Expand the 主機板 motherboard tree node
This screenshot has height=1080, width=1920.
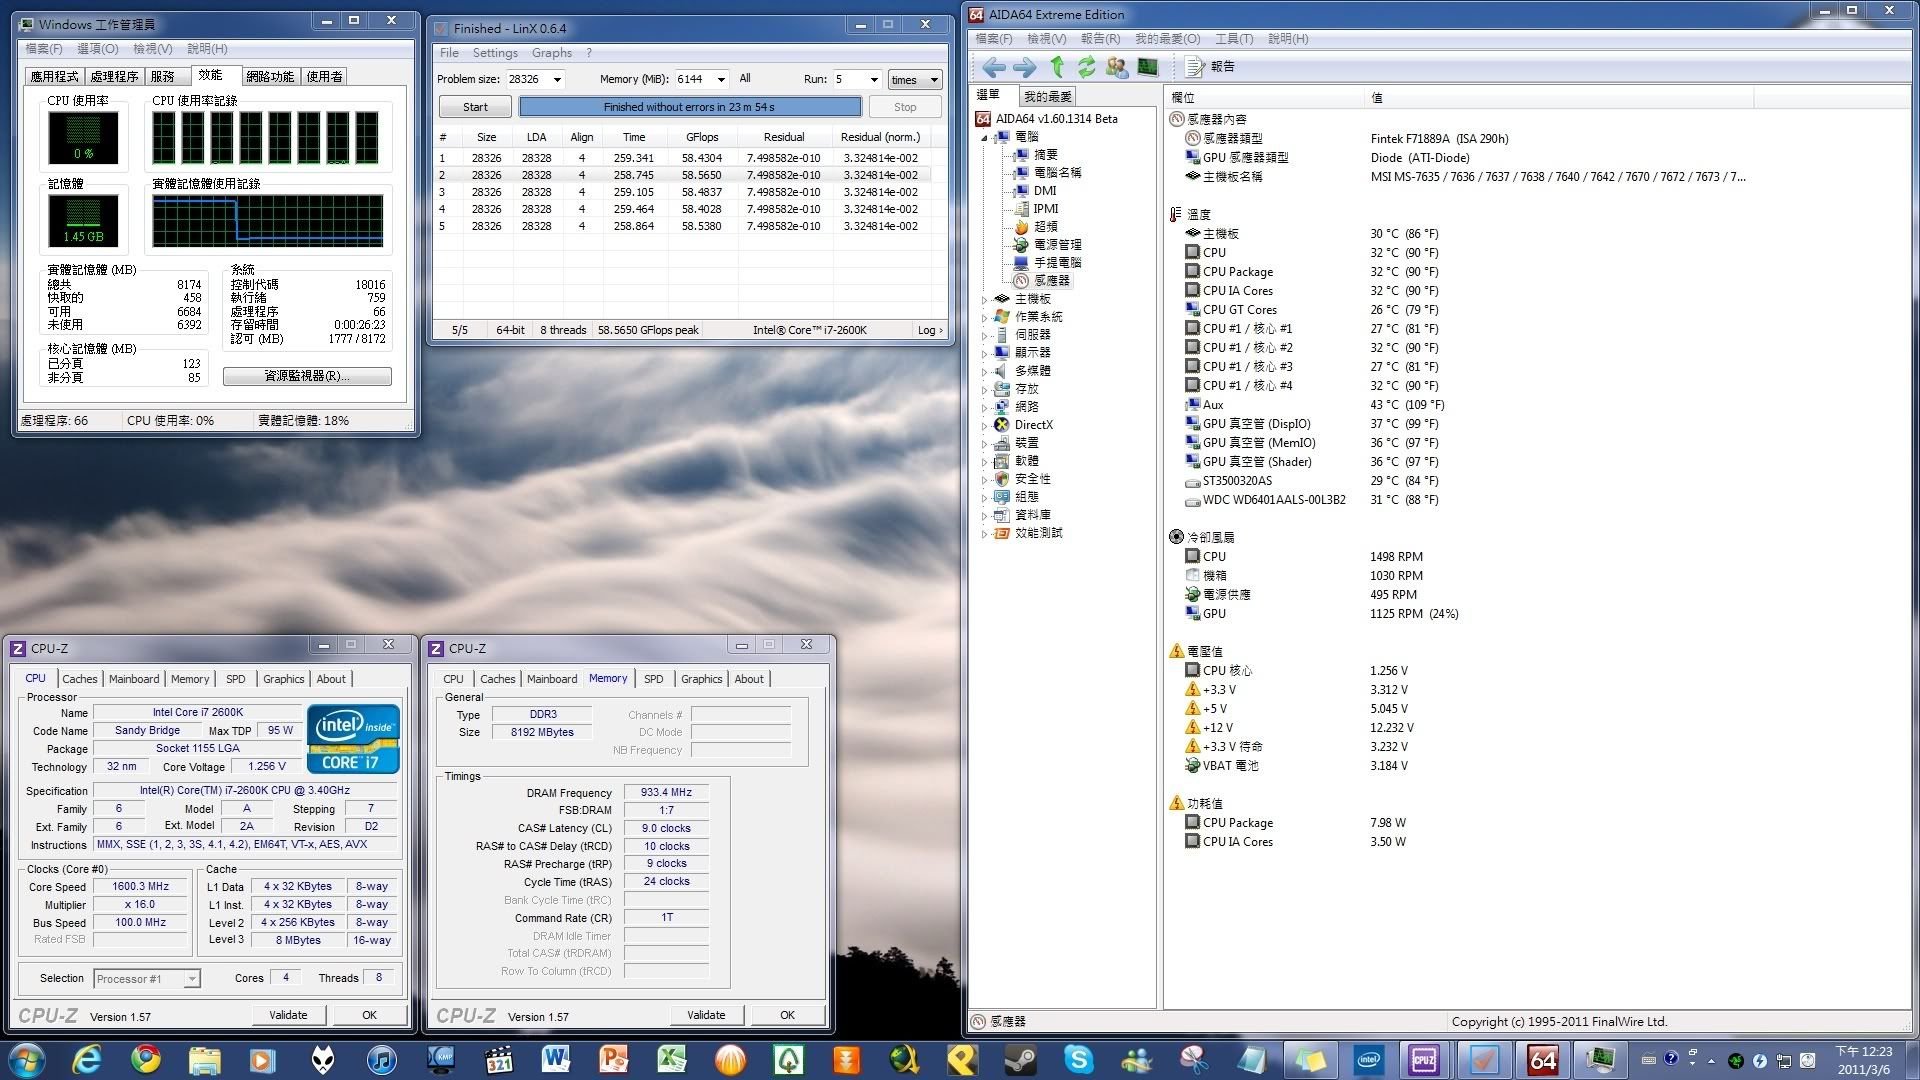985,299
